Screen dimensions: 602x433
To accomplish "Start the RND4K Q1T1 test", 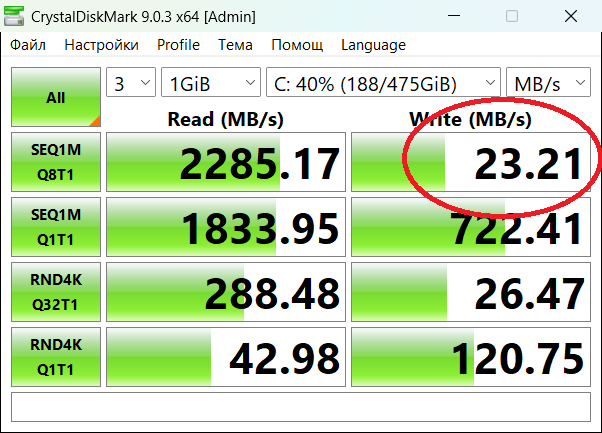I will tap(56, 357).
